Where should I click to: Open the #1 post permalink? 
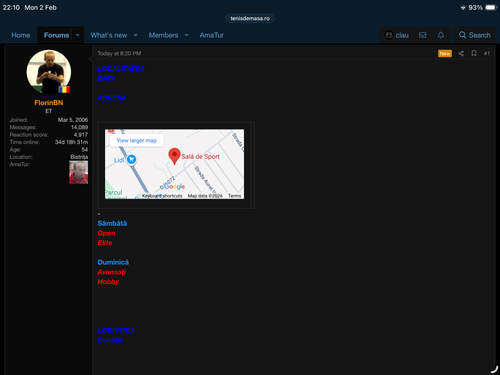click(x=487, y=53)
